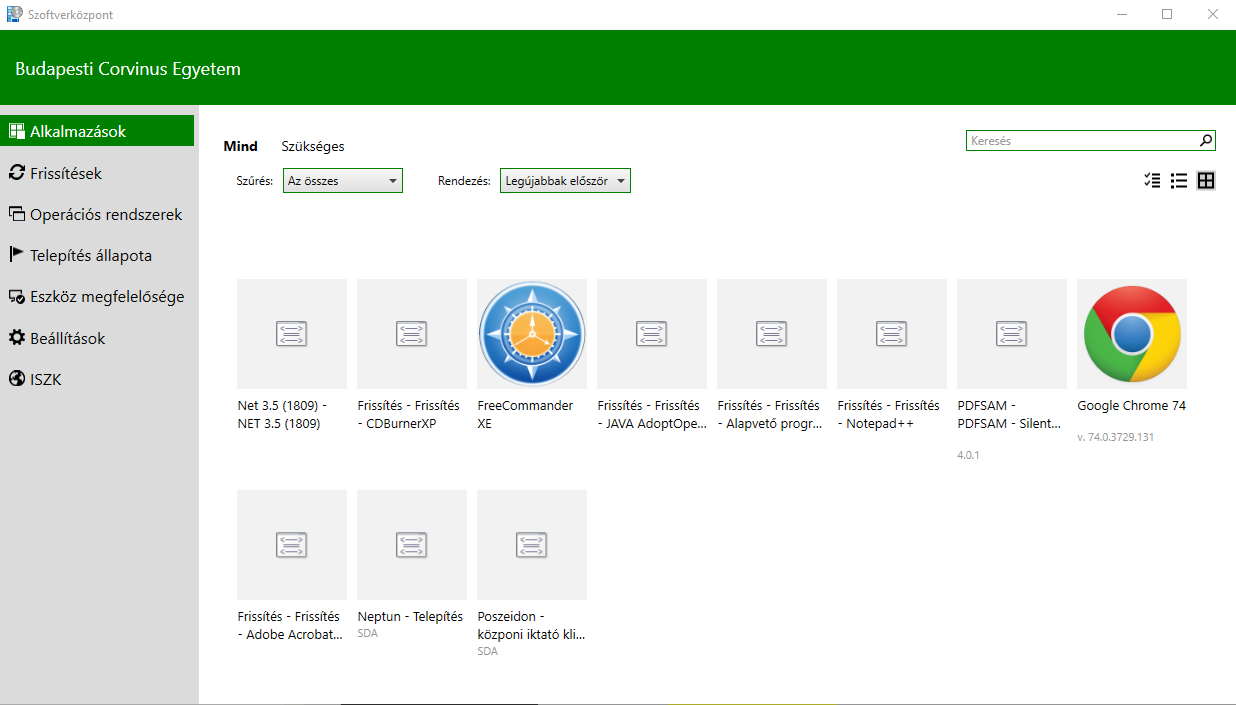Open the FreeCommander XE compass icon

coord(532,334)
